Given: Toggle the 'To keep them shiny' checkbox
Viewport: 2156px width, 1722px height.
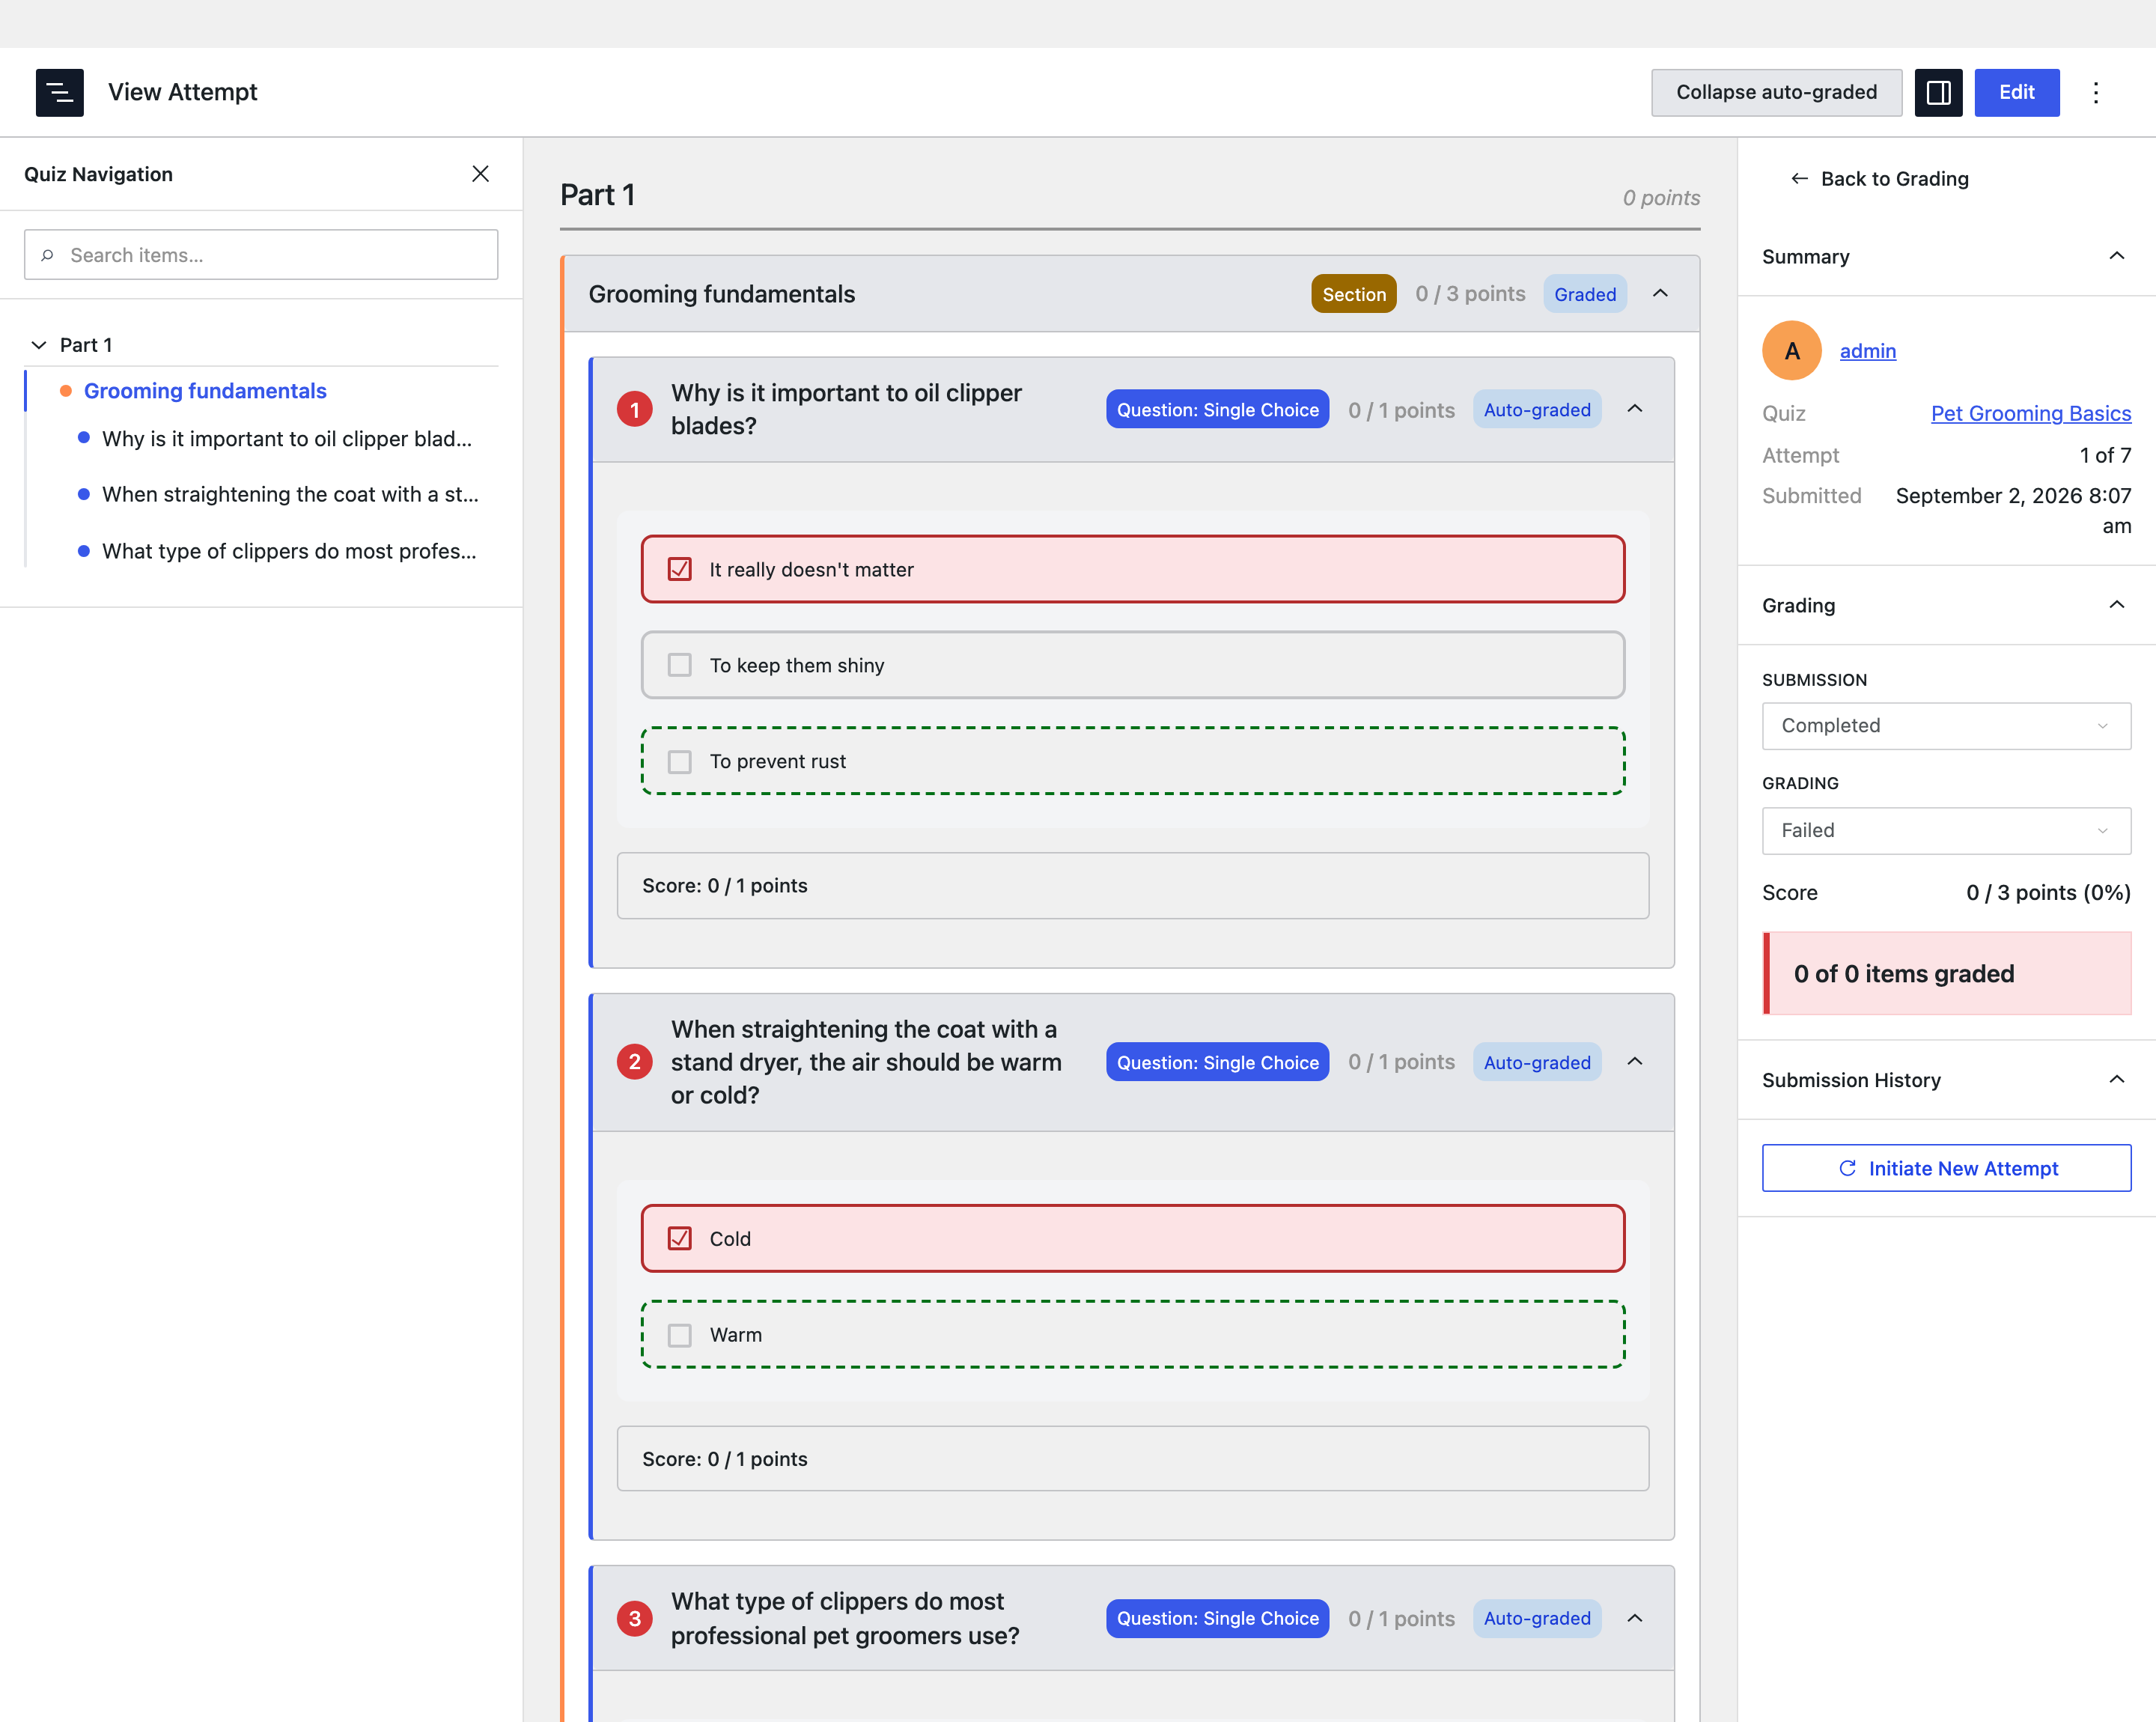Looking at the screenshot, I should tap(679, 665).
